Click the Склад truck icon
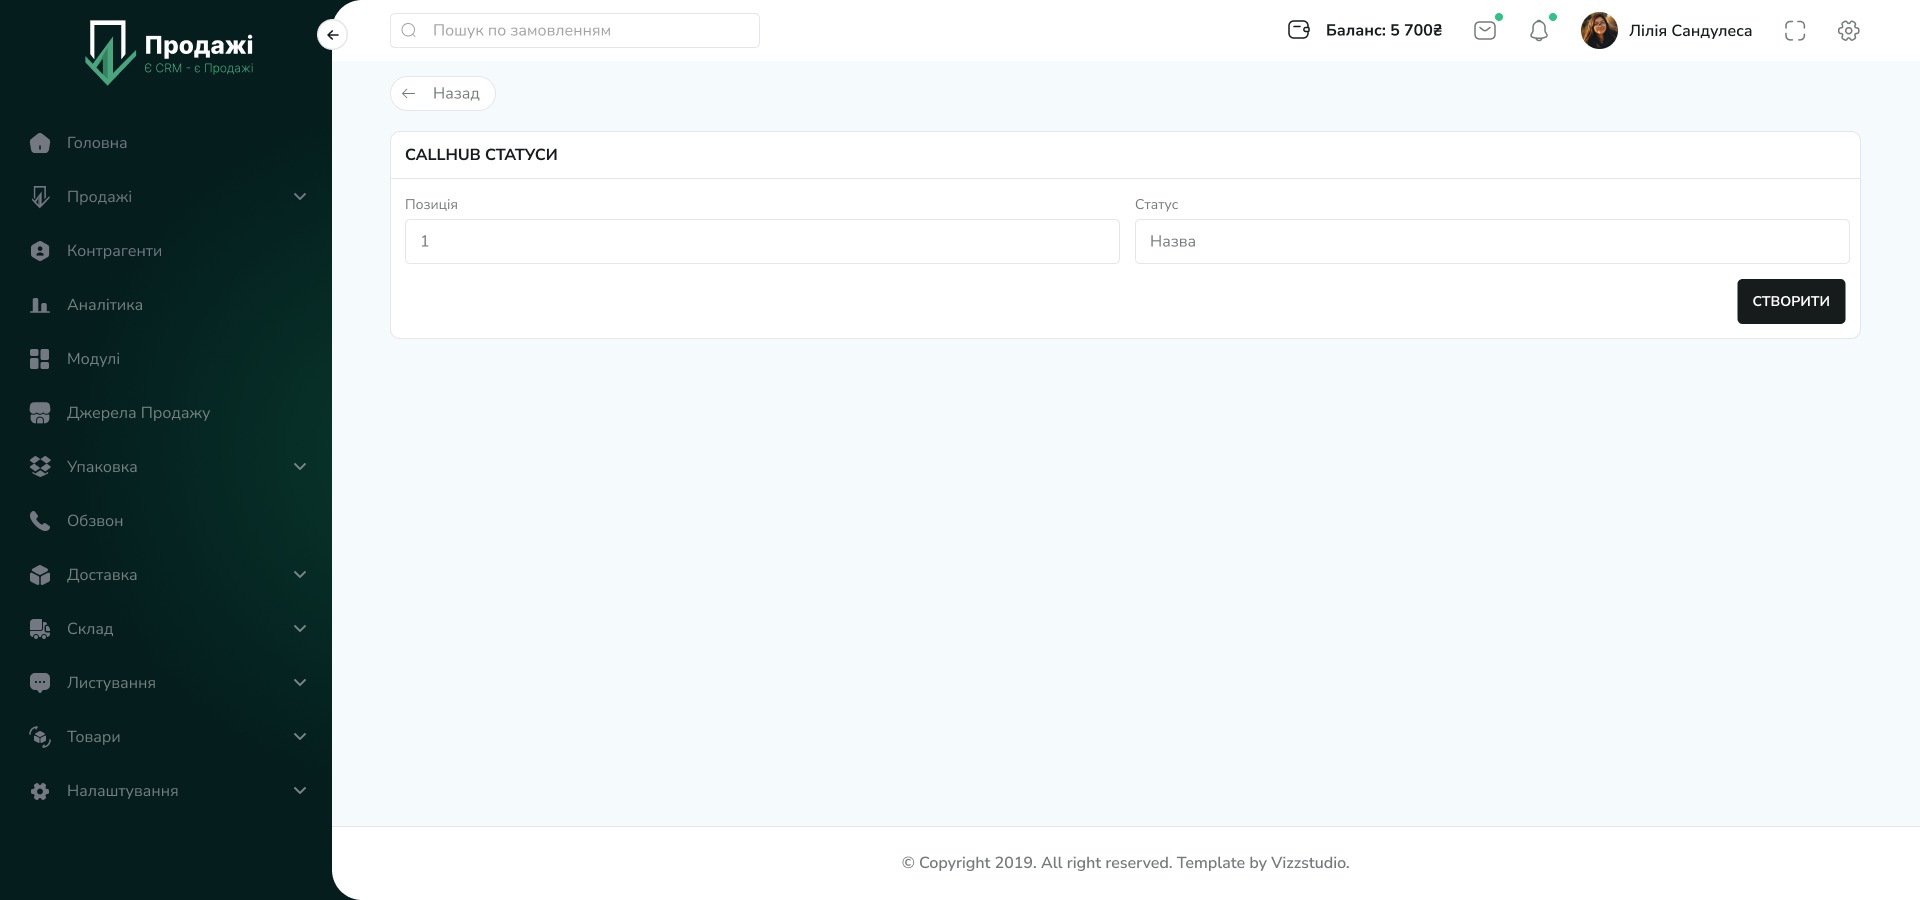 (x=40, y=629)
